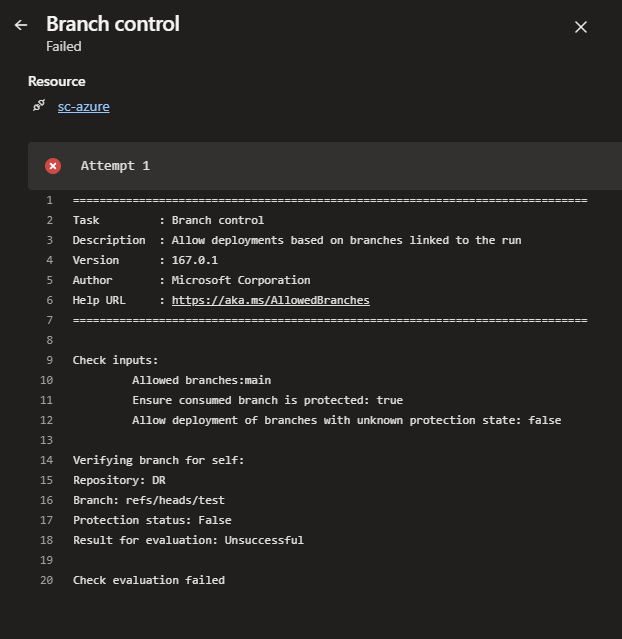Click the 'Failed' status text under title

pyautogui.click(x=64, y=46)
